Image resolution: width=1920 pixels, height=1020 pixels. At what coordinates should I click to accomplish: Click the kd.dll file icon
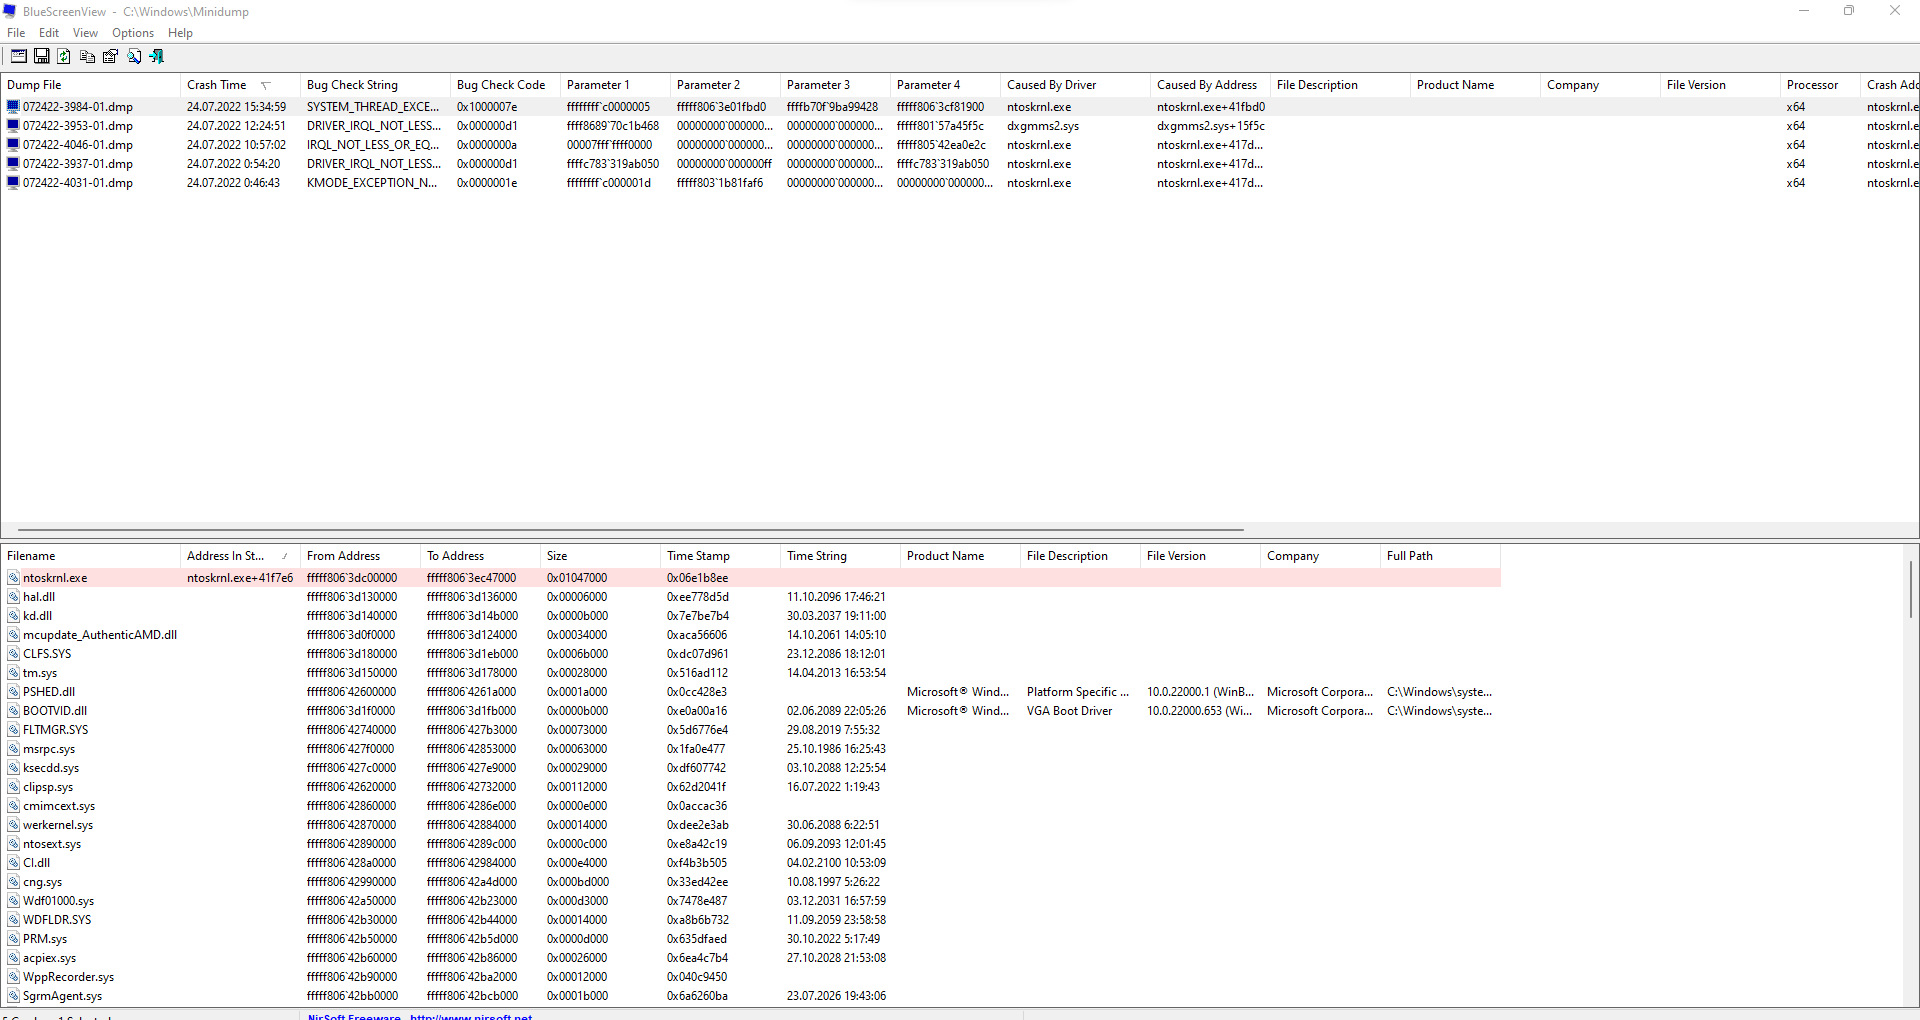click(13, 615)
